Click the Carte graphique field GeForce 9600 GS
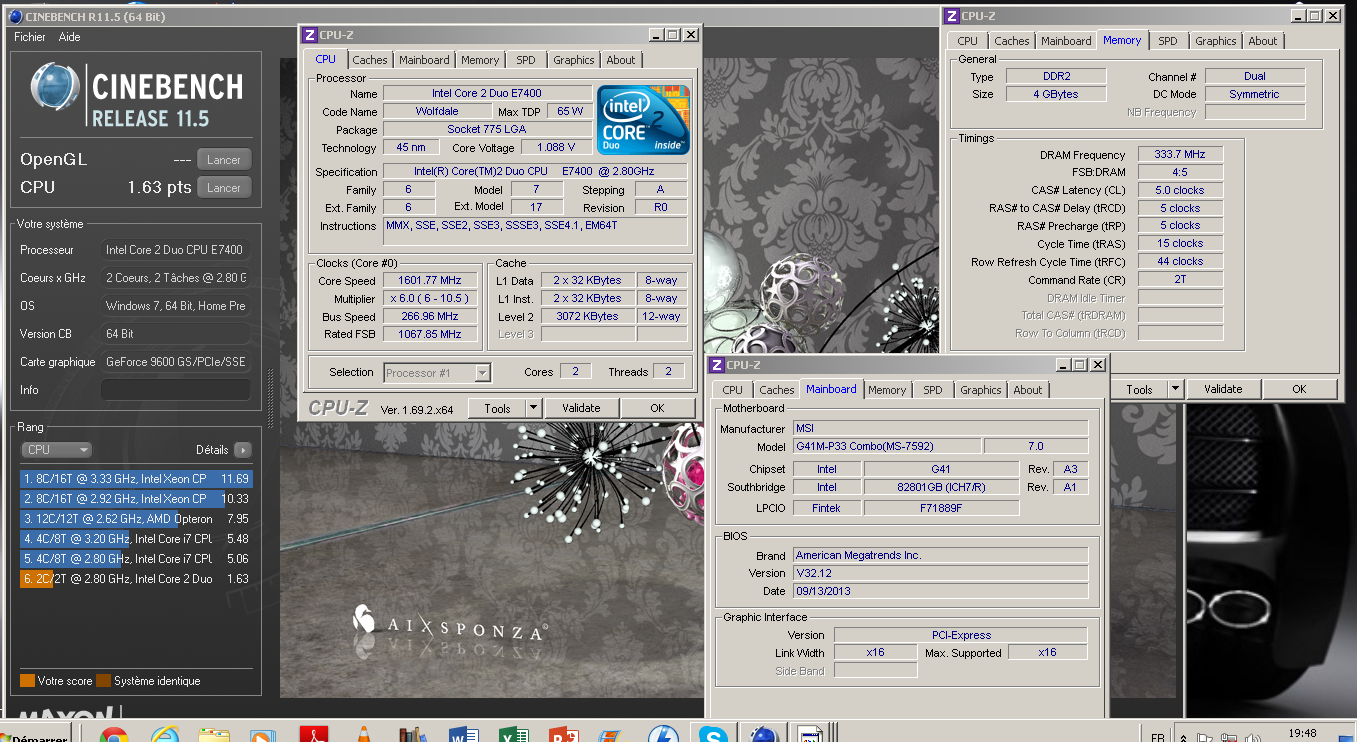The width and height of the screenshot is (1357, 742). [x=176, y=362]
